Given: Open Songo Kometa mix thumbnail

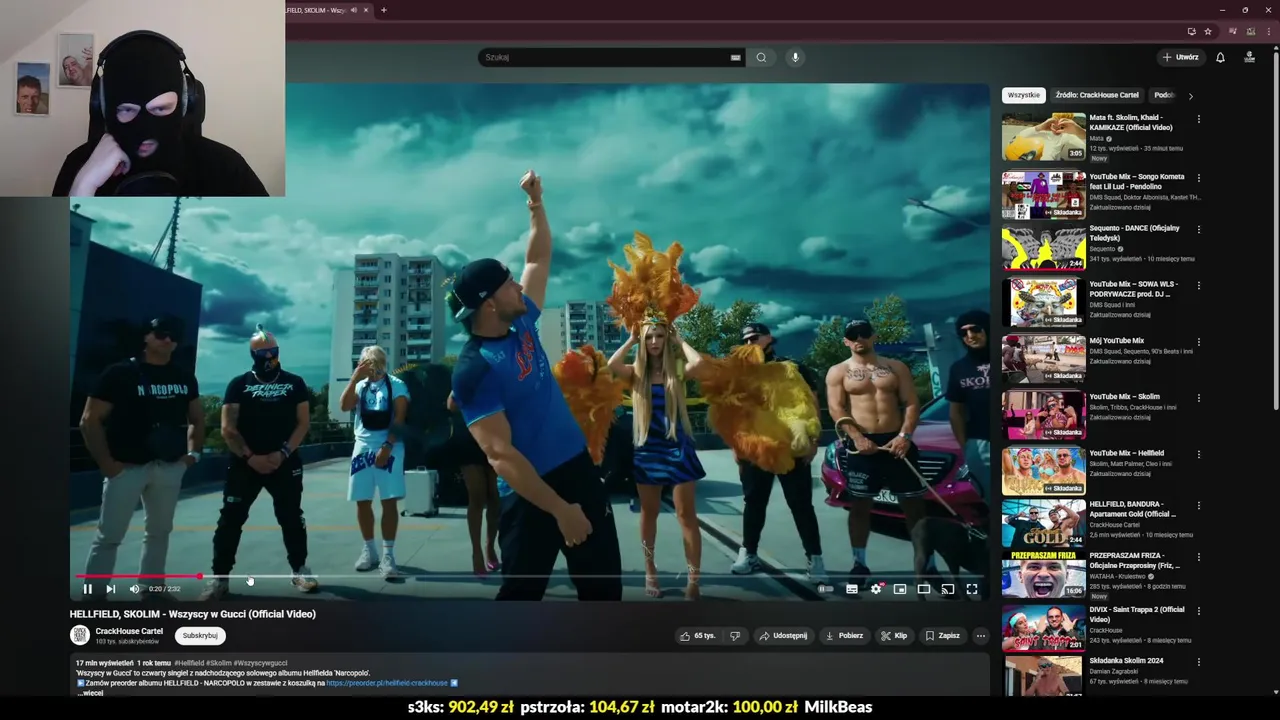Looking at the screenshot, I should [1044, 195].
